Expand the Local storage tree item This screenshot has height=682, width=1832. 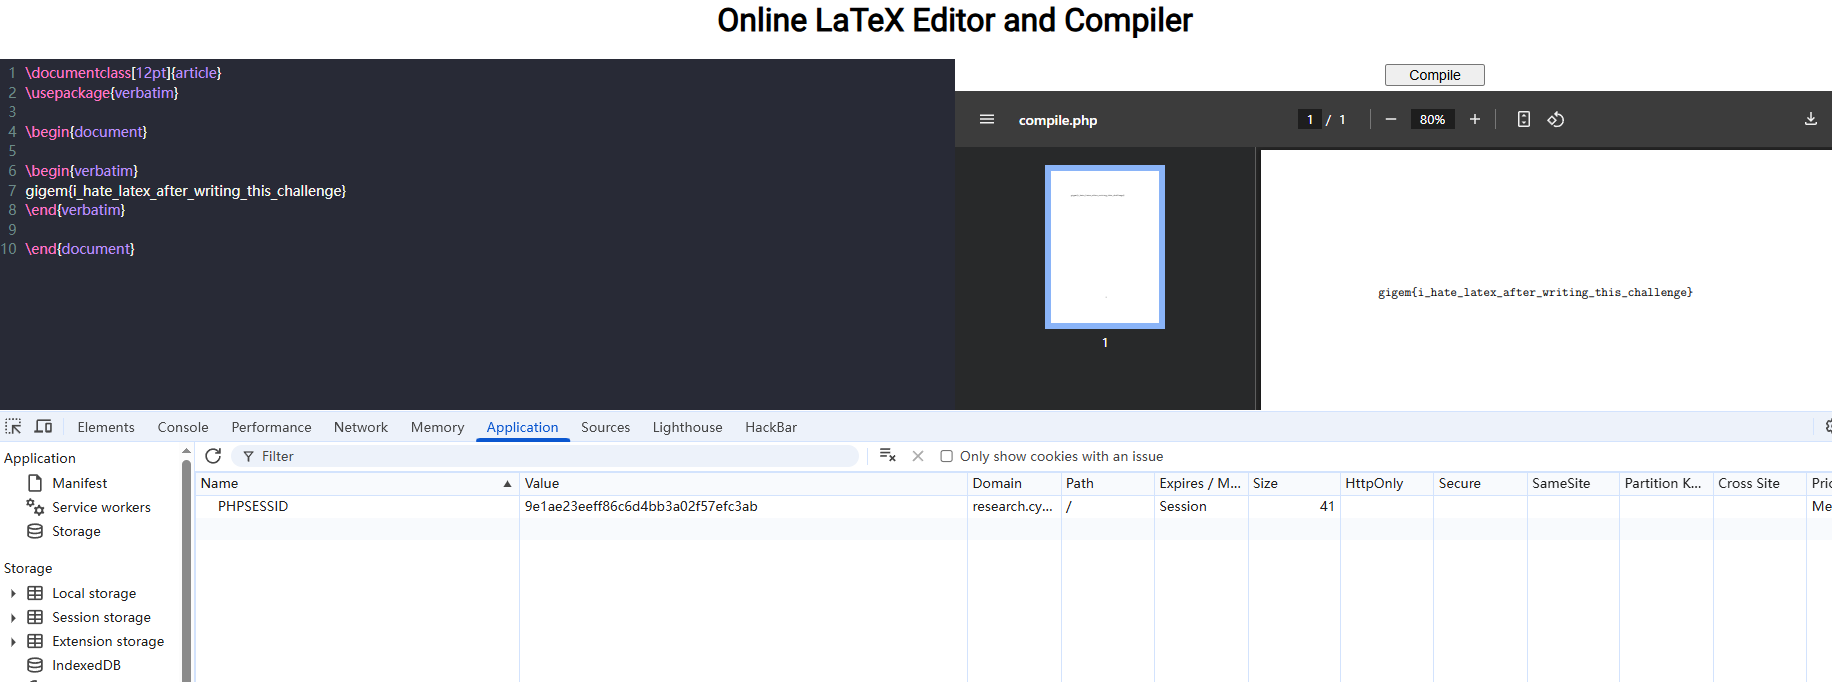(x=13, y=593)
